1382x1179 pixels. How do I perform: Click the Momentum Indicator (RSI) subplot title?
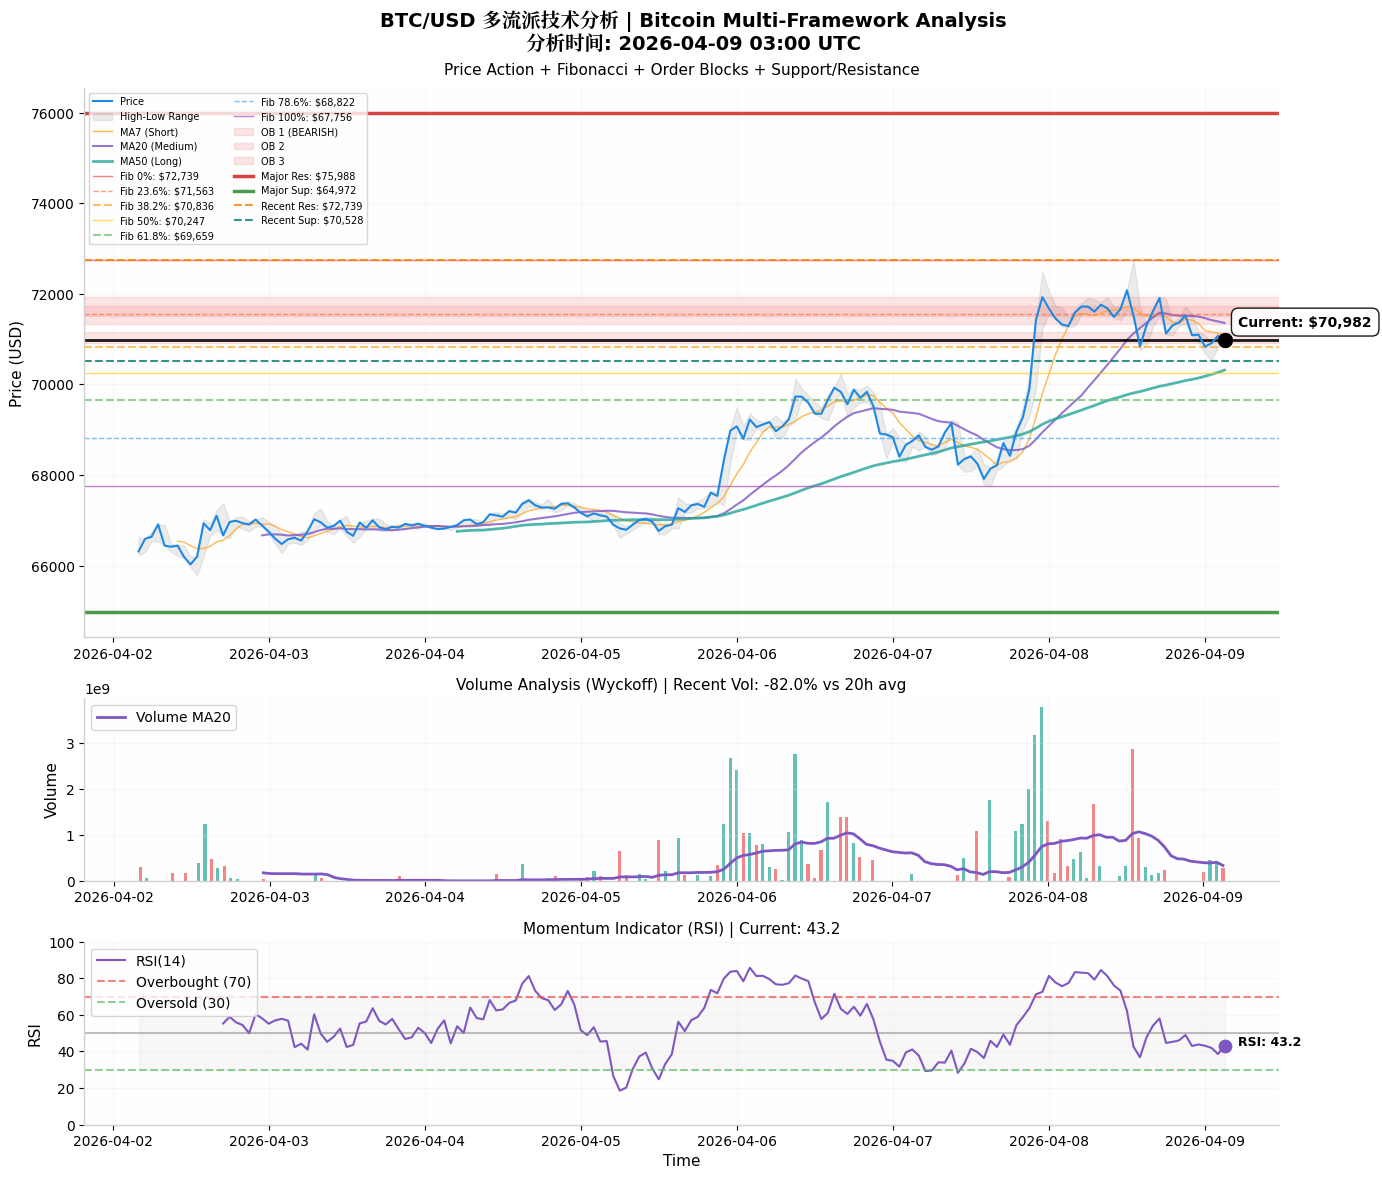click(681, 929)
